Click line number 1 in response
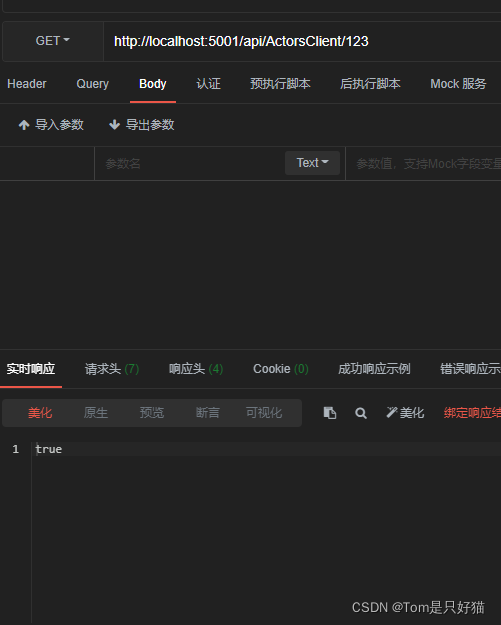The width and height of the screenshot is (501, 625). click(x=16, y=449)
